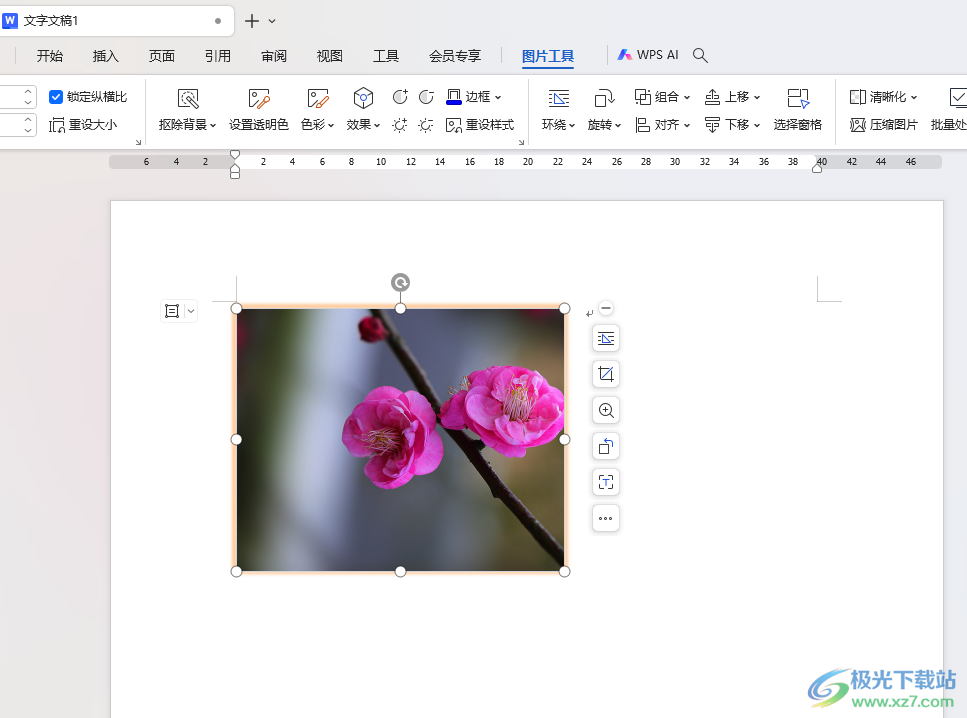Open a new document tab with the plus icon

coord(252,21)
